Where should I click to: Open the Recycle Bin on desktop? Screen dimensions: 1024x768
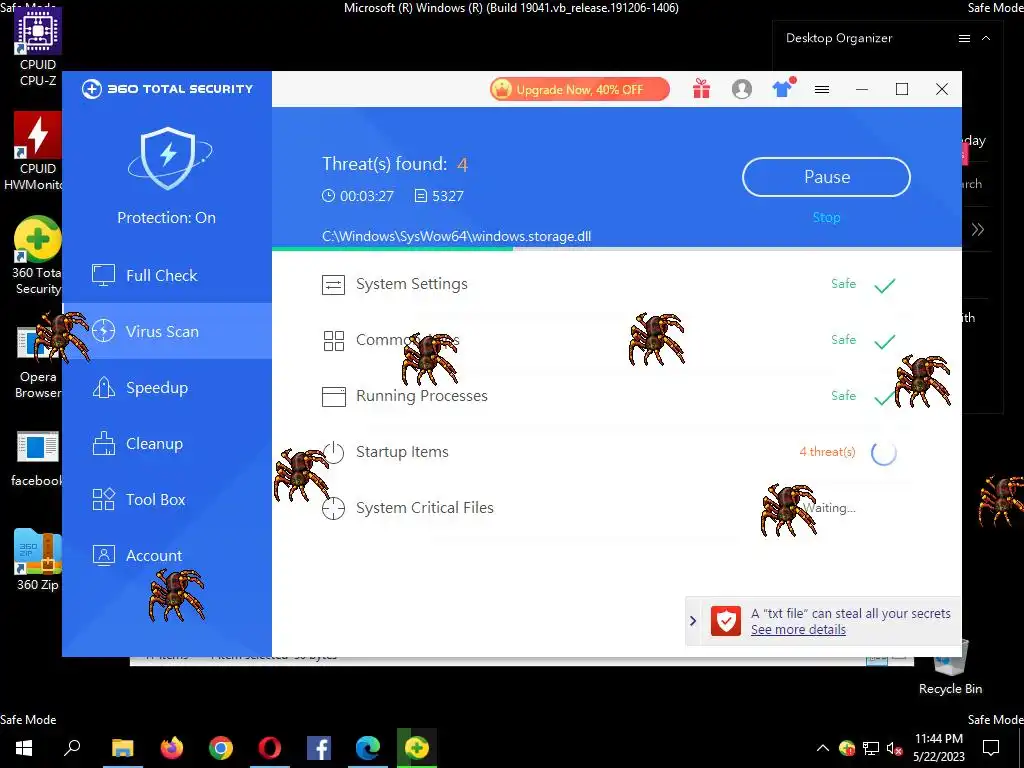950,667
